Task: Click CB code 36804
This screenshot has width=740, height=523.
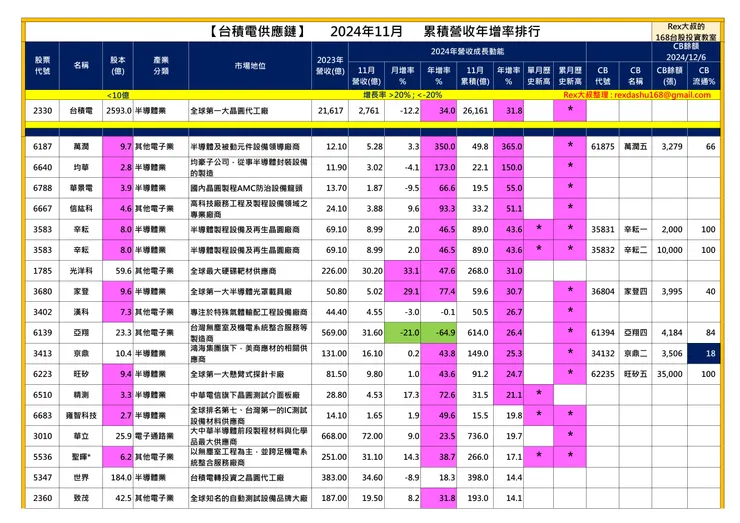Action: pos(603,292)
